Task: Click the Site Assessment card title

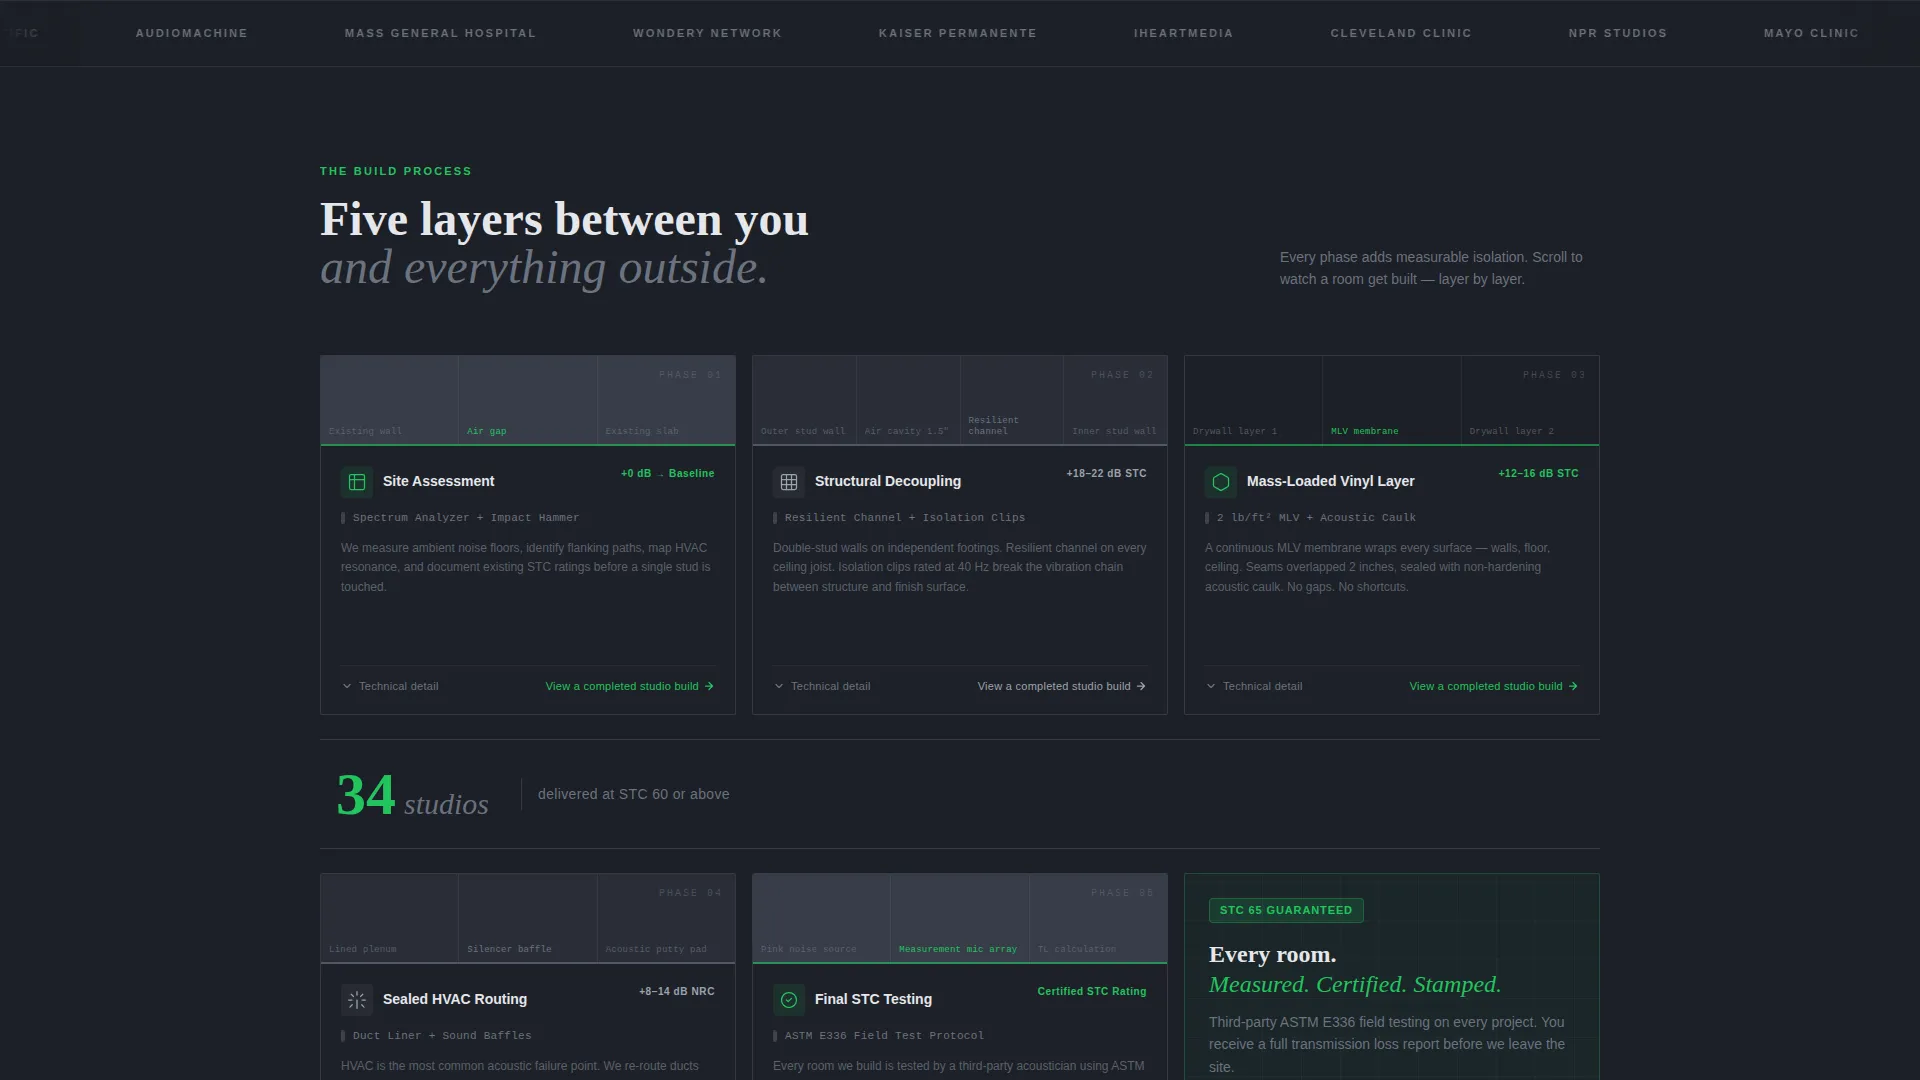Action: click(x=438, y=481)
